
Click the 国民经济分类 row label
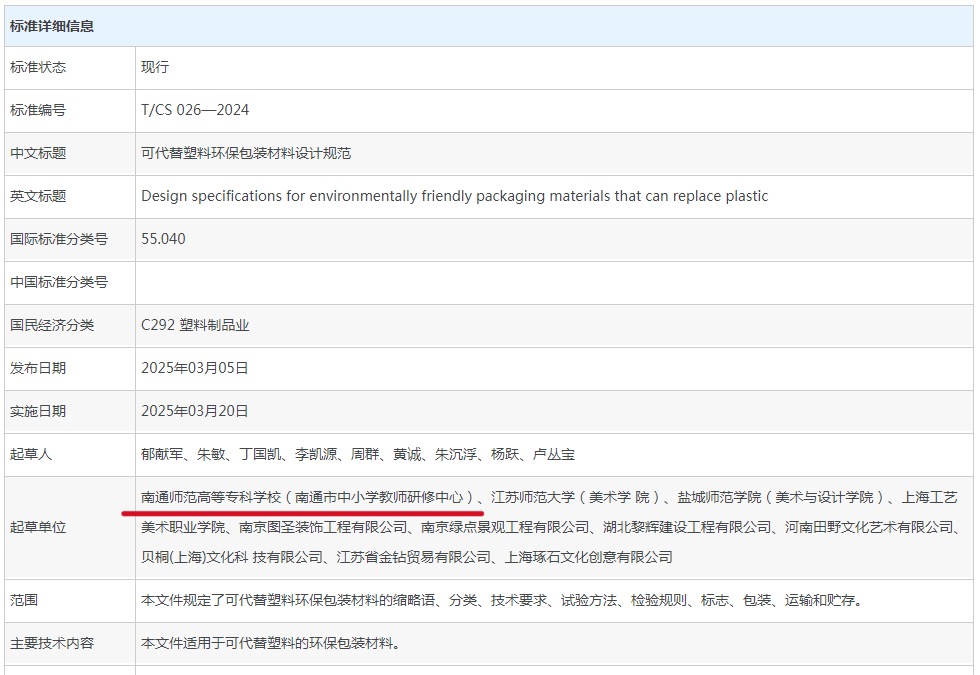pos(52,325)
